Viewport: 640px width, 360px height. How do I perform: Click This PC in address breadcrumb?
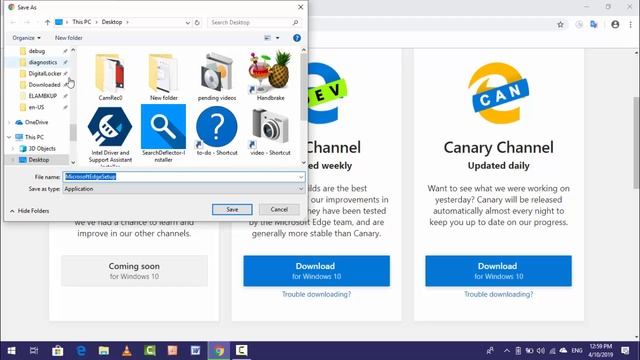82,22
